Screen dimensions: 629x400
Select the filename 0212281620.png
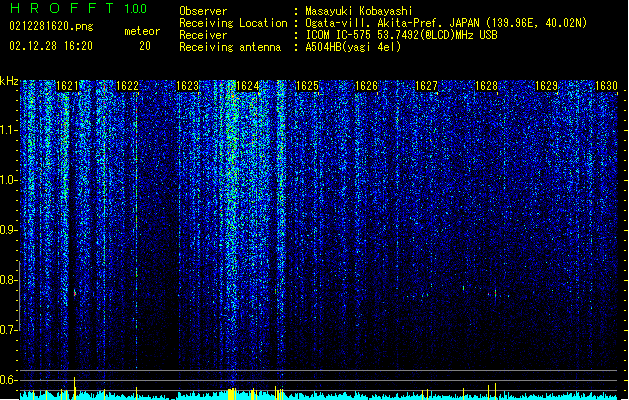tap(51, 27)
